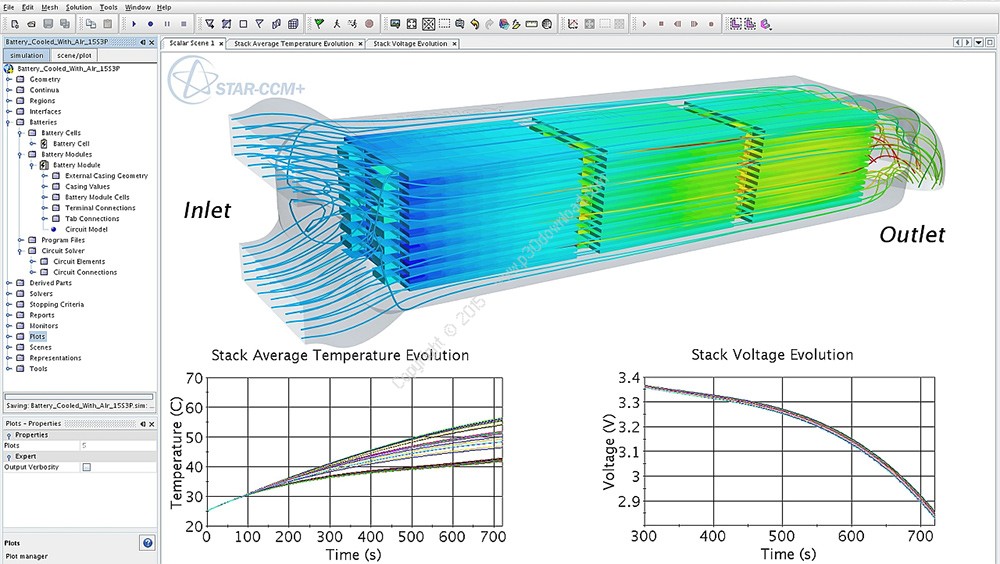Click the Fit View crossed-box icon
The height and width of the screenshot is (564, 1000).
coord(429,24)
